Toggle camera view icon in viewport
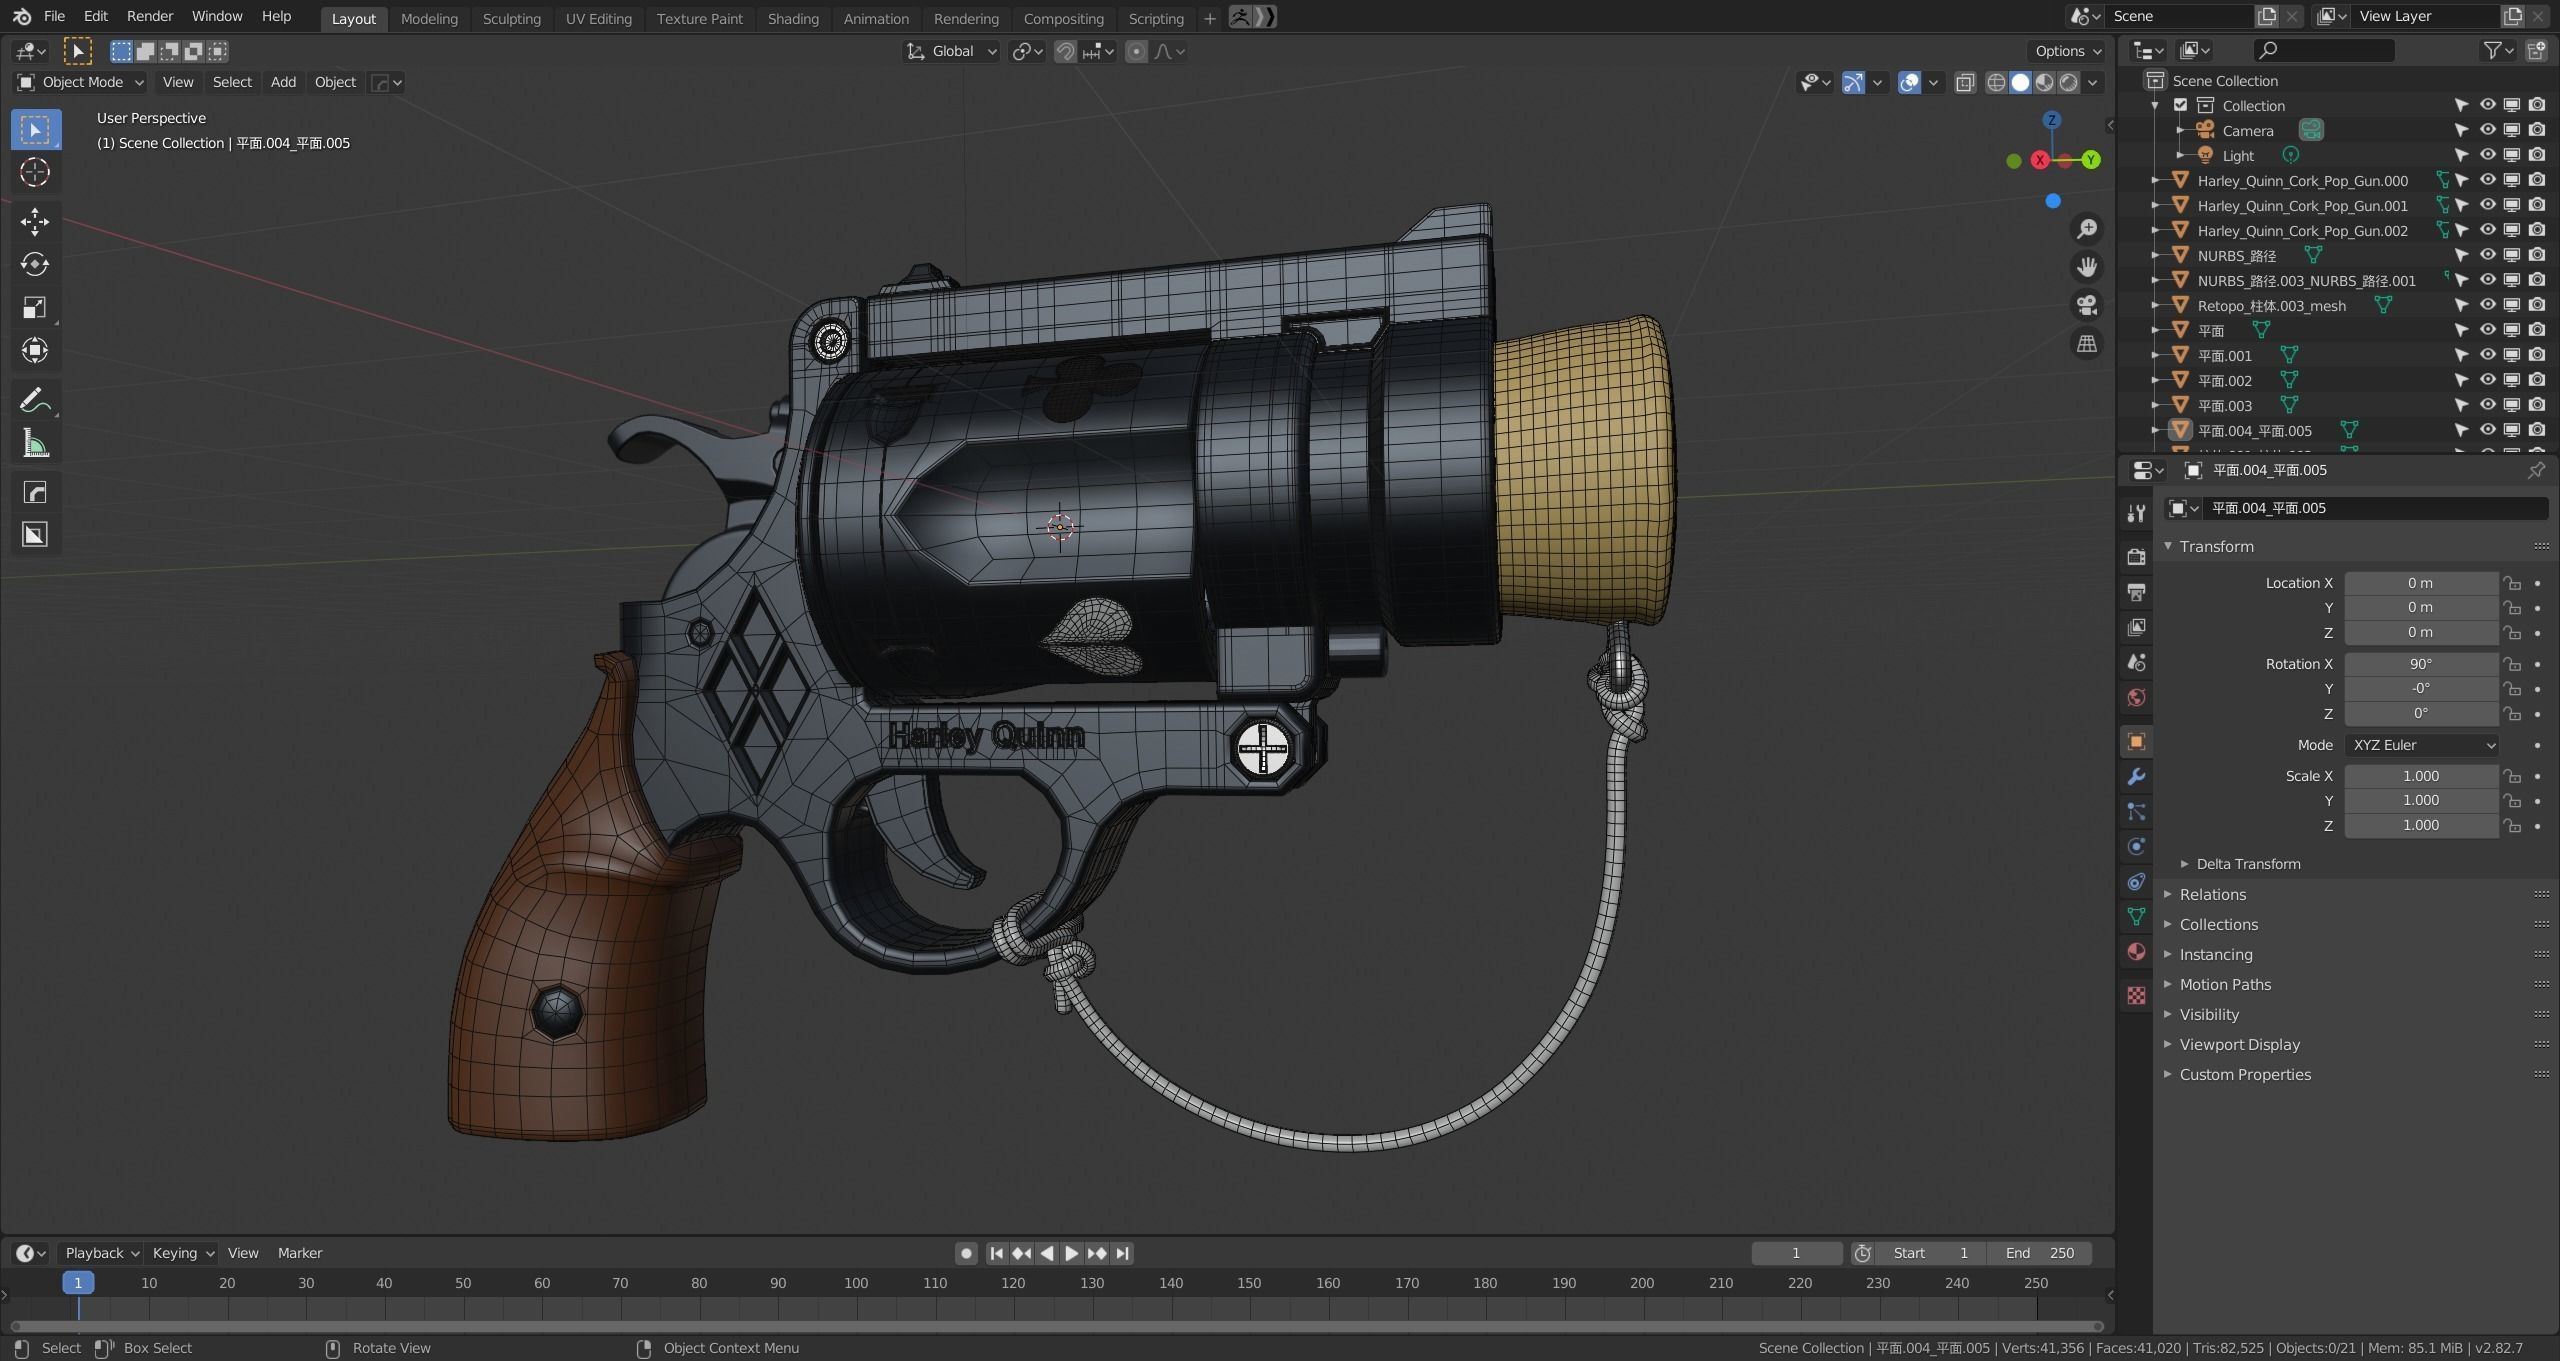The image size is (2560, 1361). pyautogui.click(x=2087, y=305)
